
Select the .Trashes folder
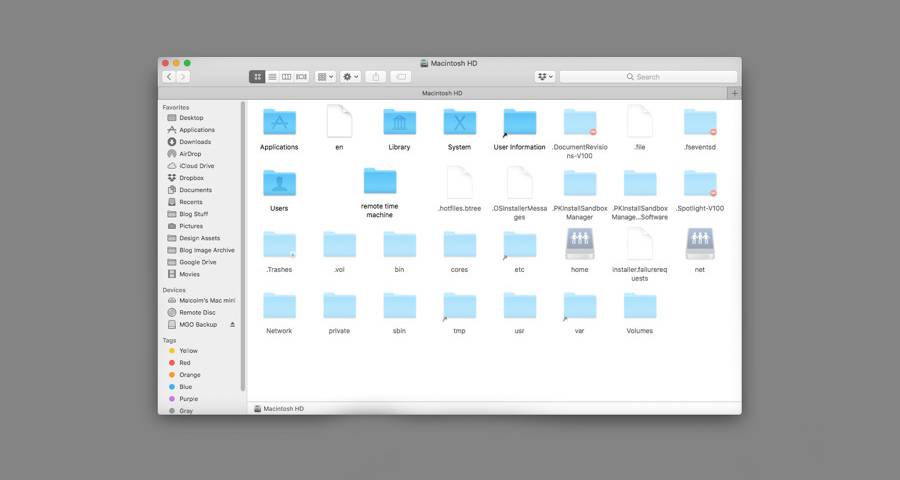coord(280,244)
